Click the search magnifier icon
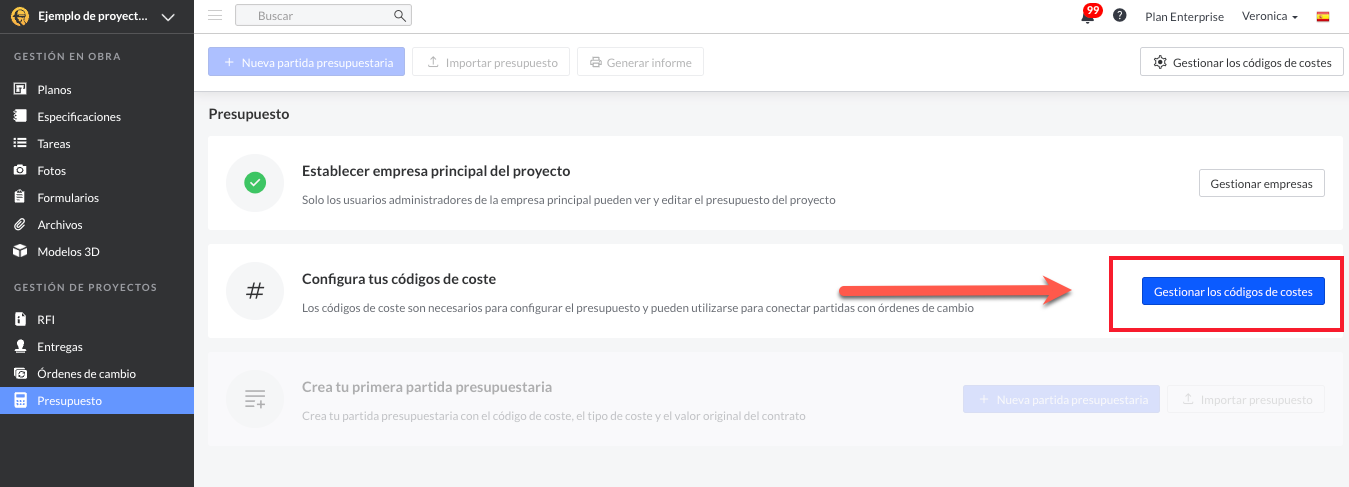Viewport: 1349px width, 487px height. 399,16
